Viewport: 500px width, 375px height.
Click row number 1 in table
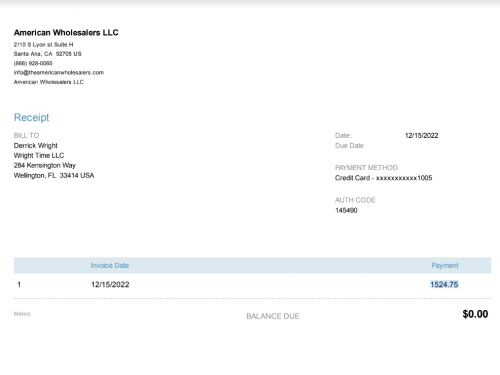click(x=19, y=285)
